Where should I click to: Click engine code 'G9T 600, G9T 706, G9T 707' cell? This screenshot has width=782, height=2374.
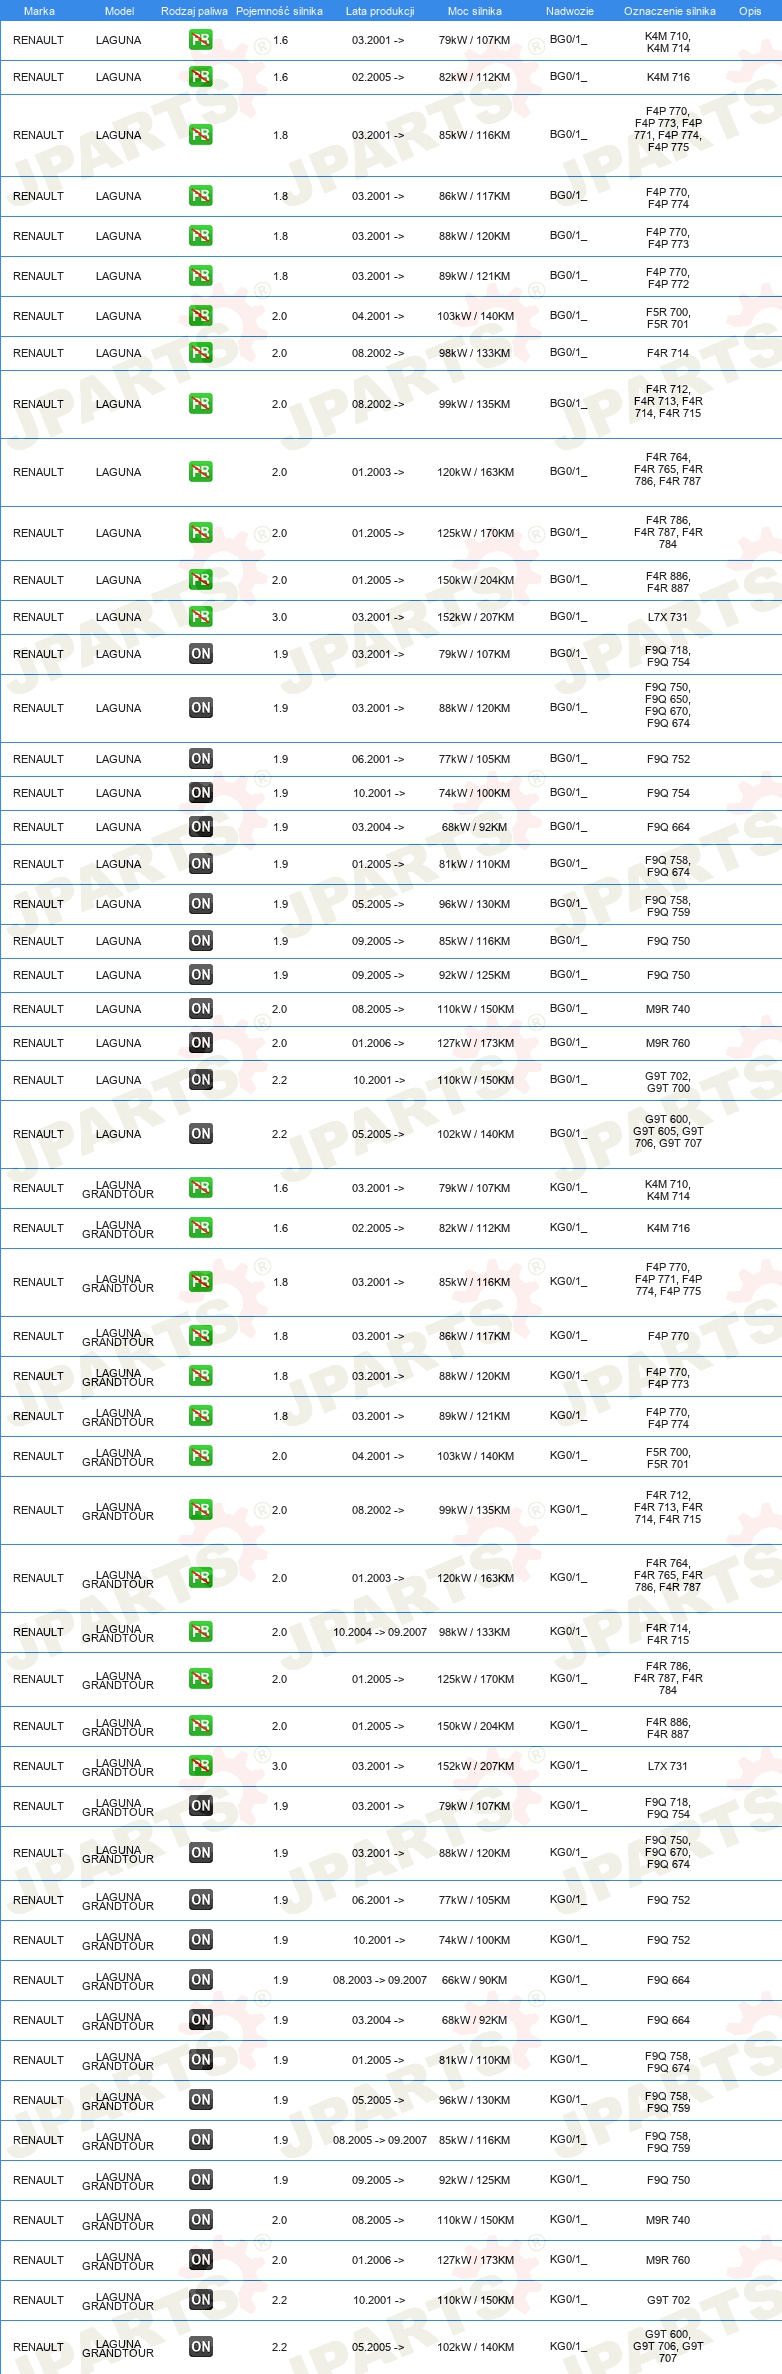click(x=668, y=2346)
